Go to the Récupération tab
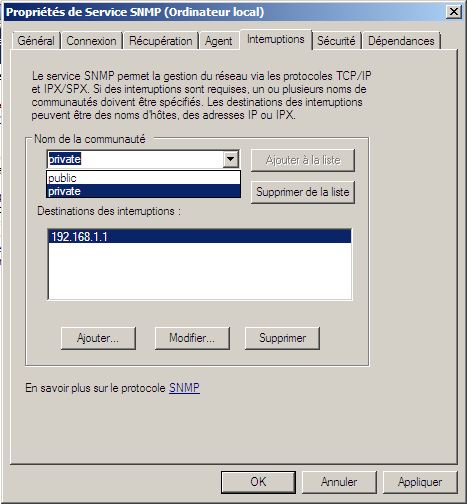This screenshot has width=467, height=504. tap(161, 41)
